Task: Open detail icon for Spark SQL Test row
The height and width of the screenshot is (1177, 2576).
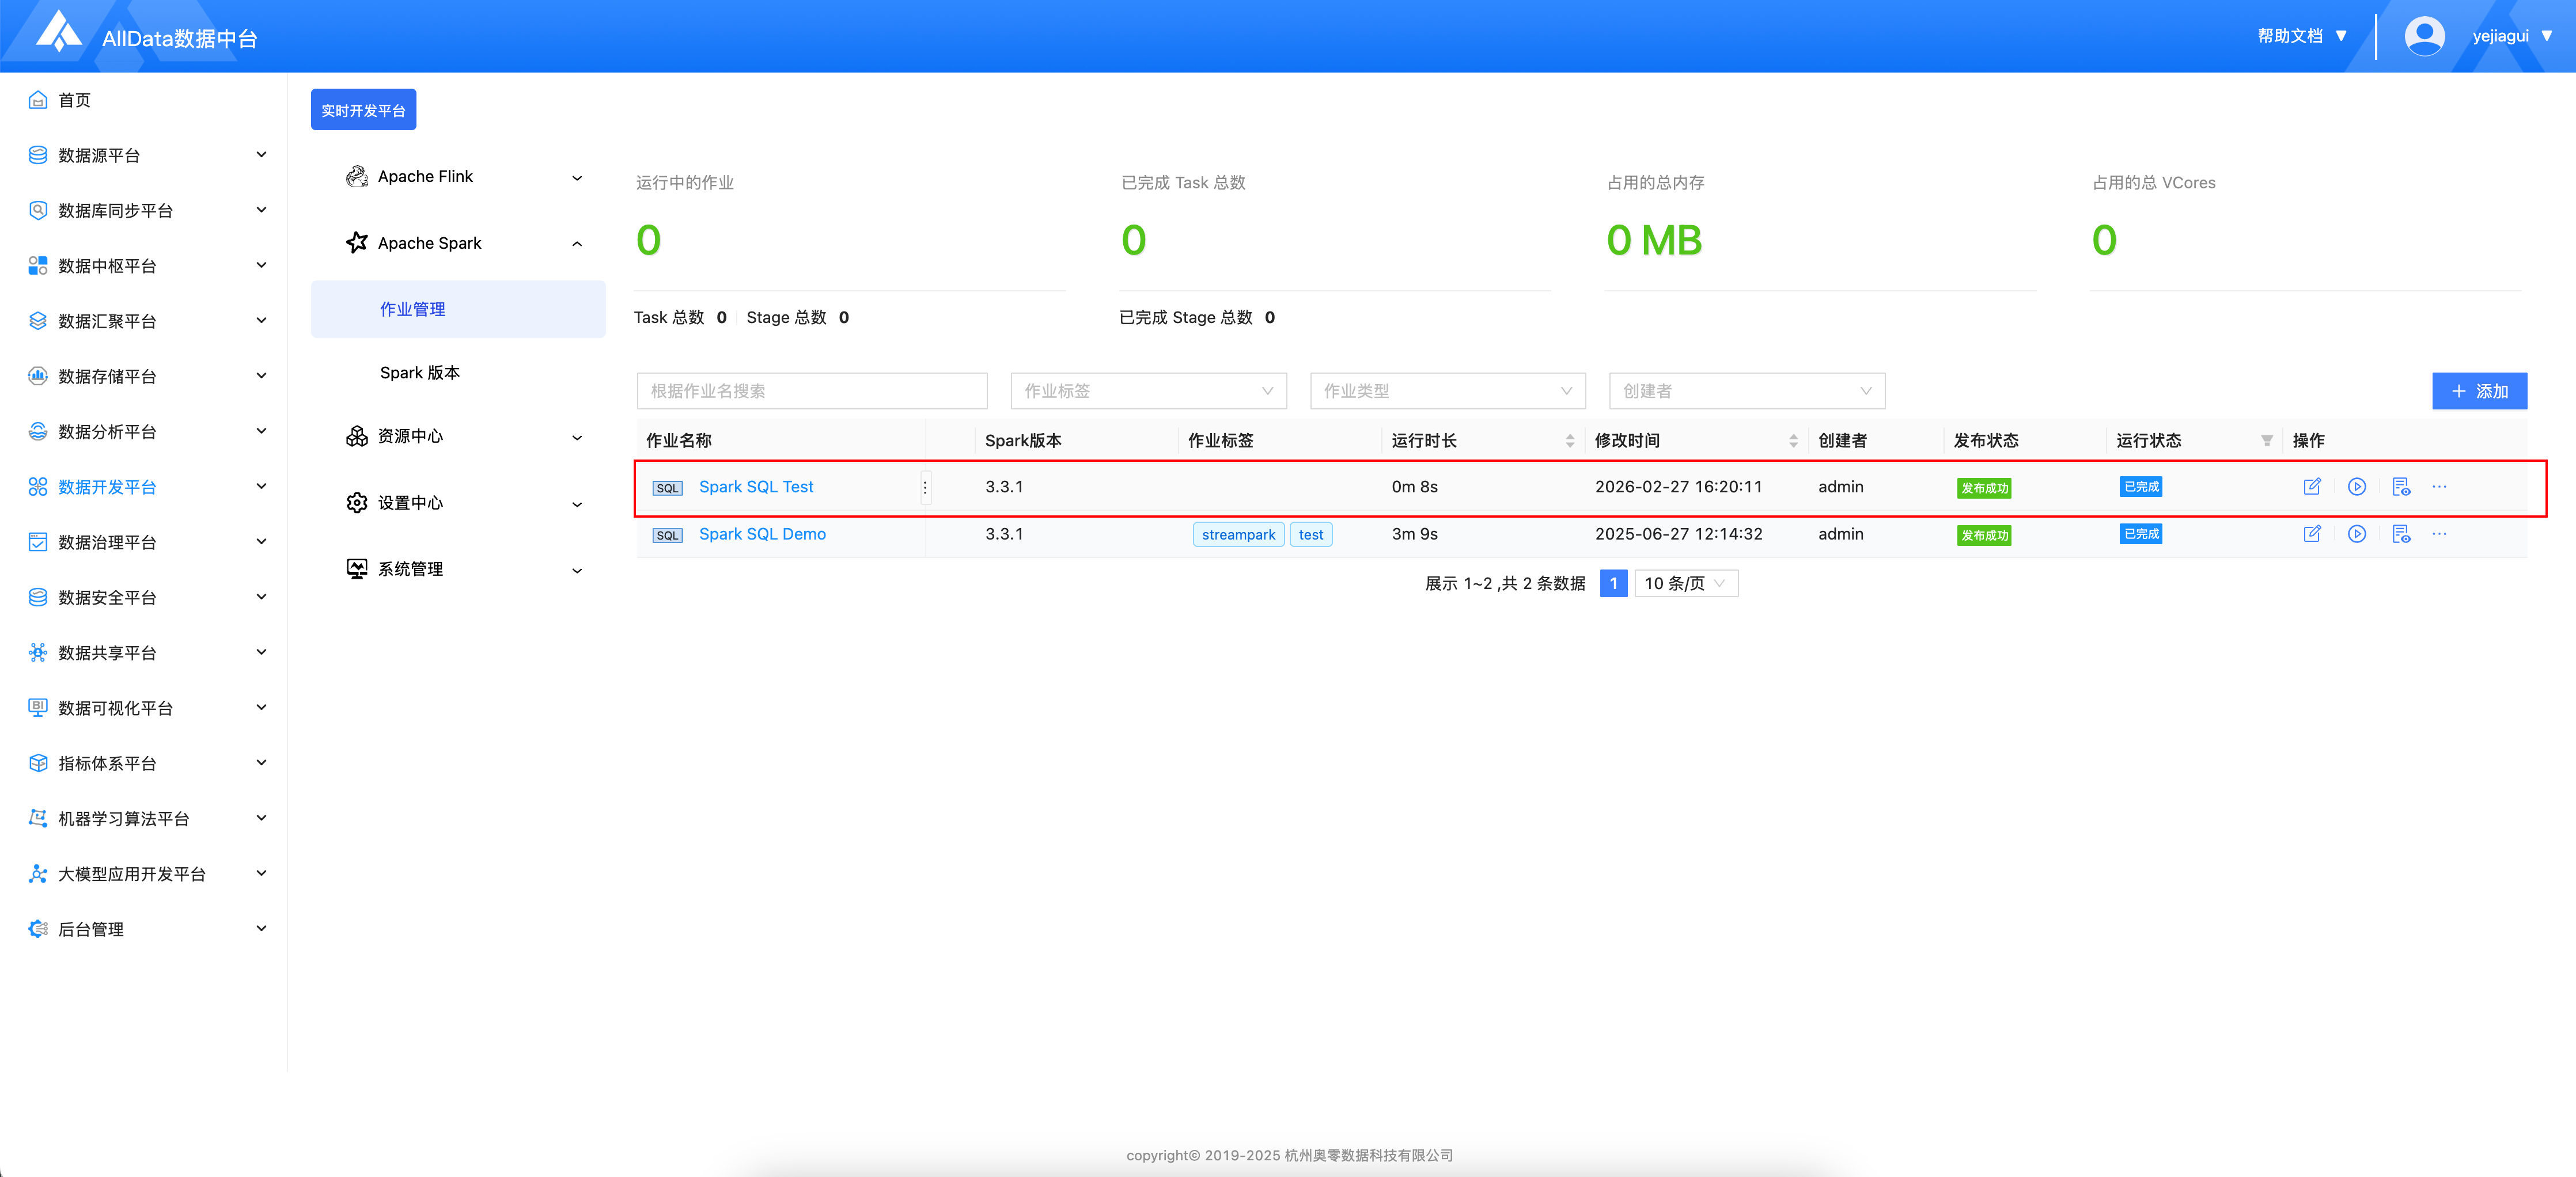Action: 2400,487
